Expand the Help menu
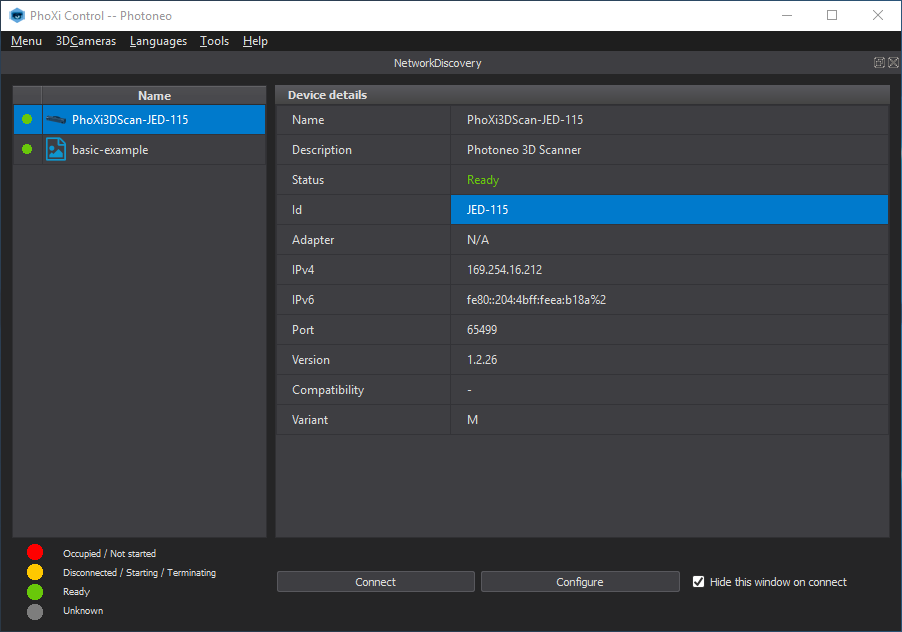This screenshot has width=902, height=632. [255, 41]
